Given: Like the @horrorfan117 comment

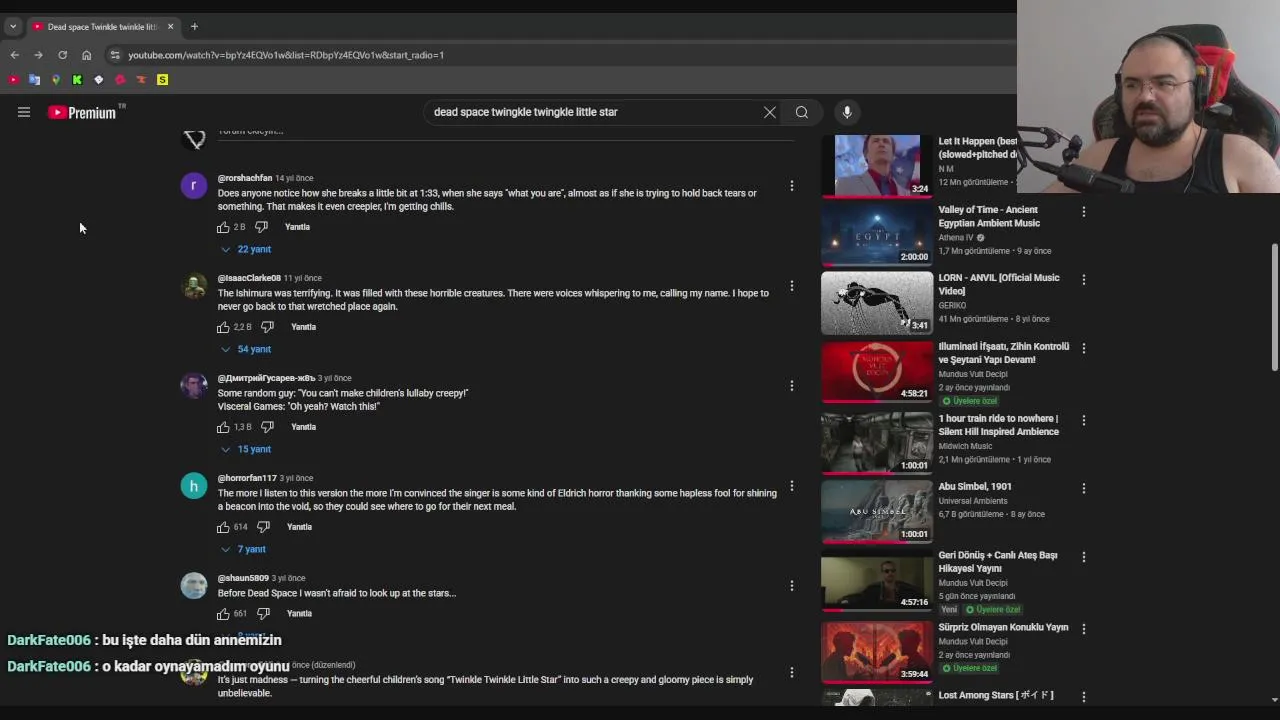Looking at the screenshot, I should pyautogui.click(x=223, y=527).
